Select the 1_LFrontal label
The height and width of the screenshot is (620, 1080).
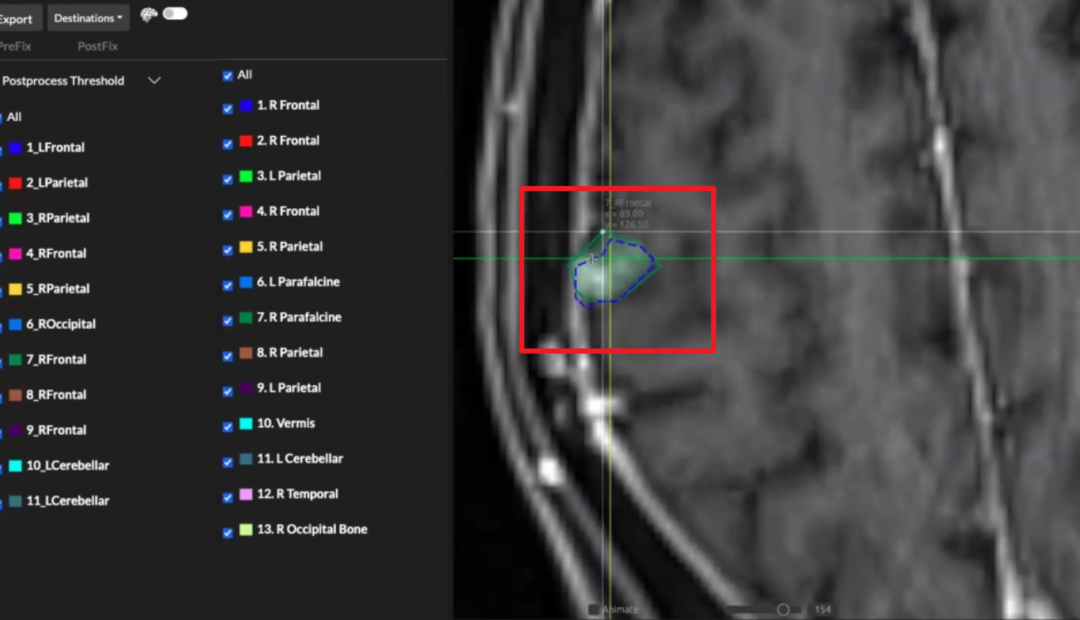click(x=55, y=147)
